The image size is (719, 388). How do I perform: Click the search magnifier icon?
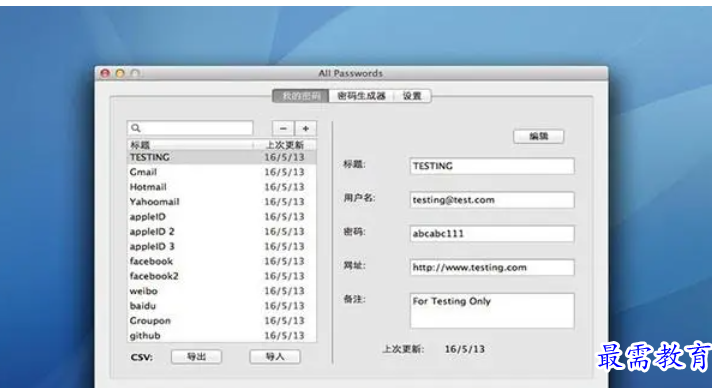(135, 128)
